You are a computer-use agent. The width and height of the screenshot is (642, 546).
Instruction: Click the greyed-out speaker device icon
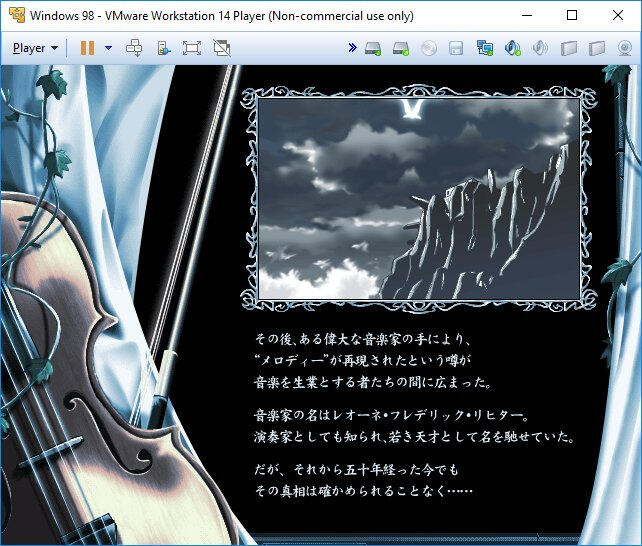tap(541, 48)
